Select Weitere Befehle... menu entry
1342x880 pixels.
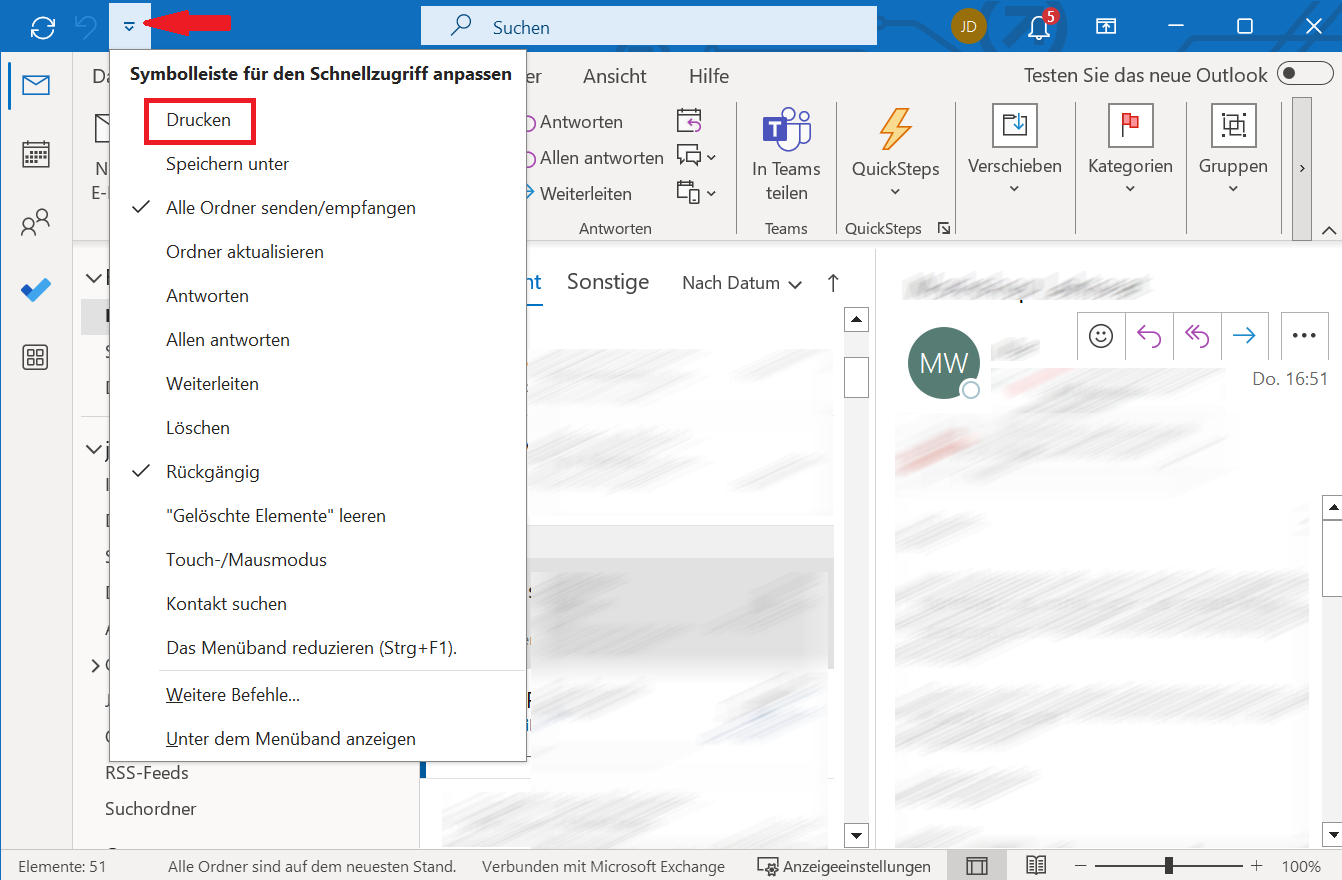coord(318,695)
